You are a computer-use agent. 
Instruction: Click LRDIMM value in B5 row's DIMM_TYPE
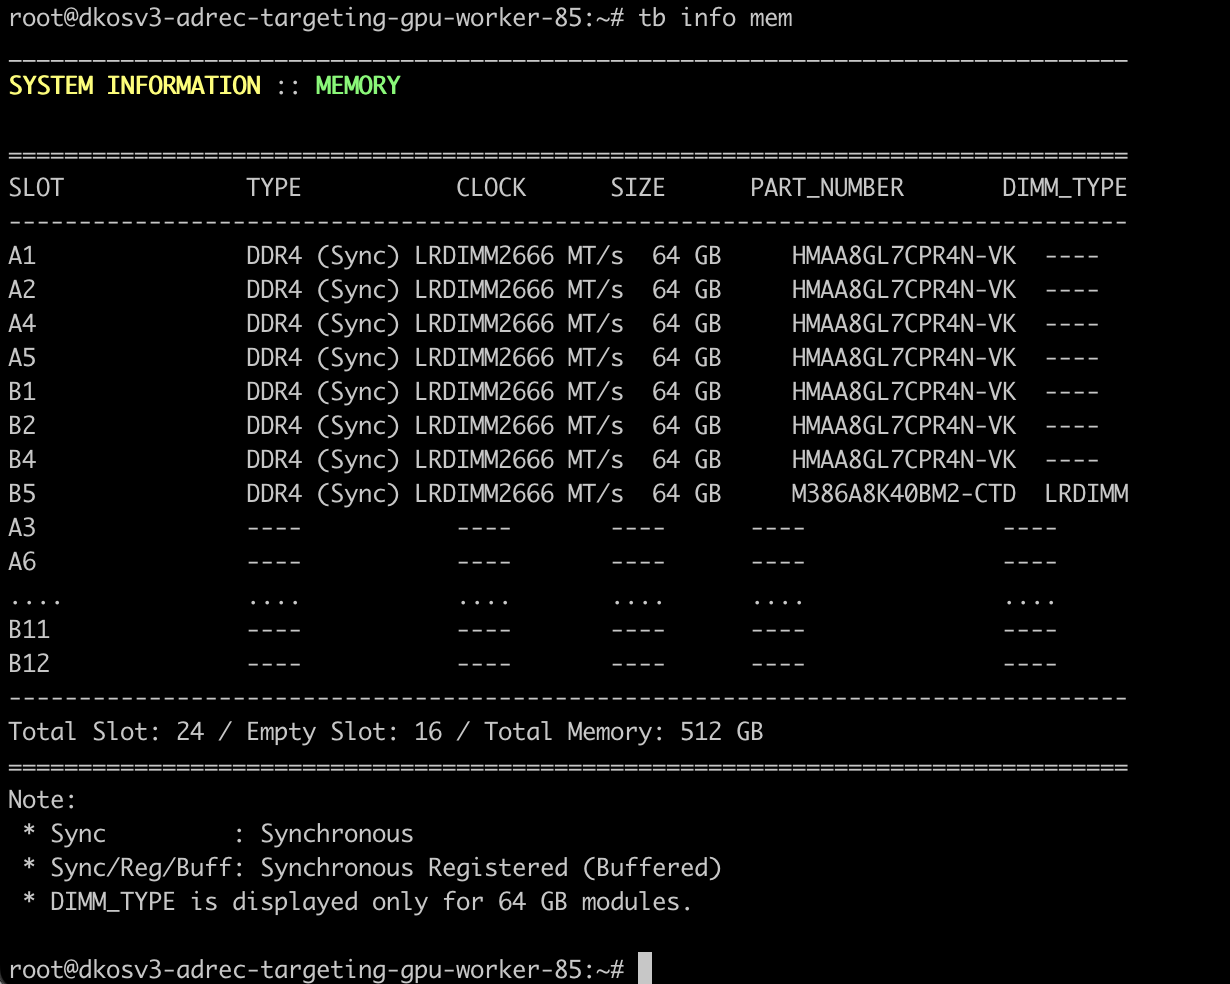tap(1086, 494)
